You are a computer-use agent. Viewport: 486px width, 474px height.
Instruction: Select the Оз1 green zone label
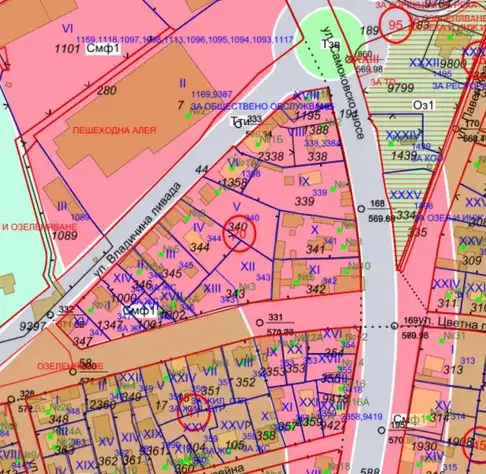coord(424,105)
